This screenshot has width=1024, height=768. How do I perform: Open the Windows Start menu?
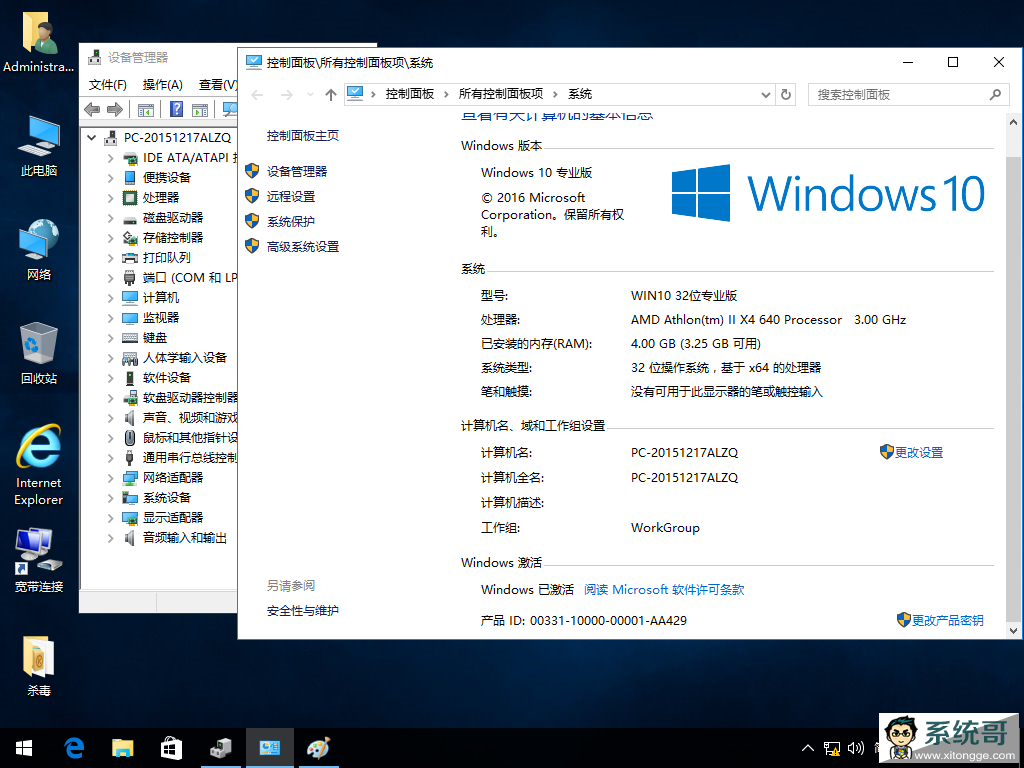(x=24, y=748)
